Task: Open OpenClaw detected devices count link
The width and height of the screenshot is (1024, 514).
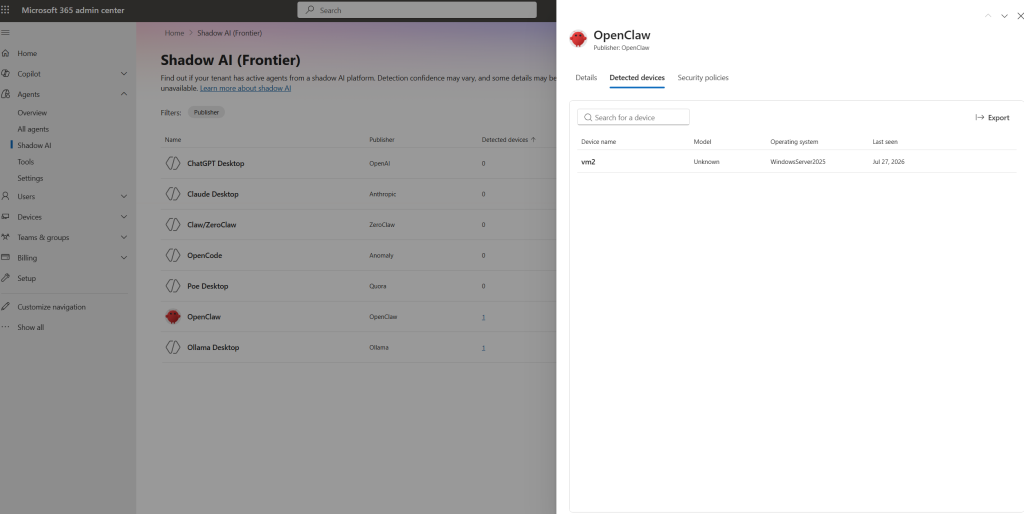Action: click(483, 317)
